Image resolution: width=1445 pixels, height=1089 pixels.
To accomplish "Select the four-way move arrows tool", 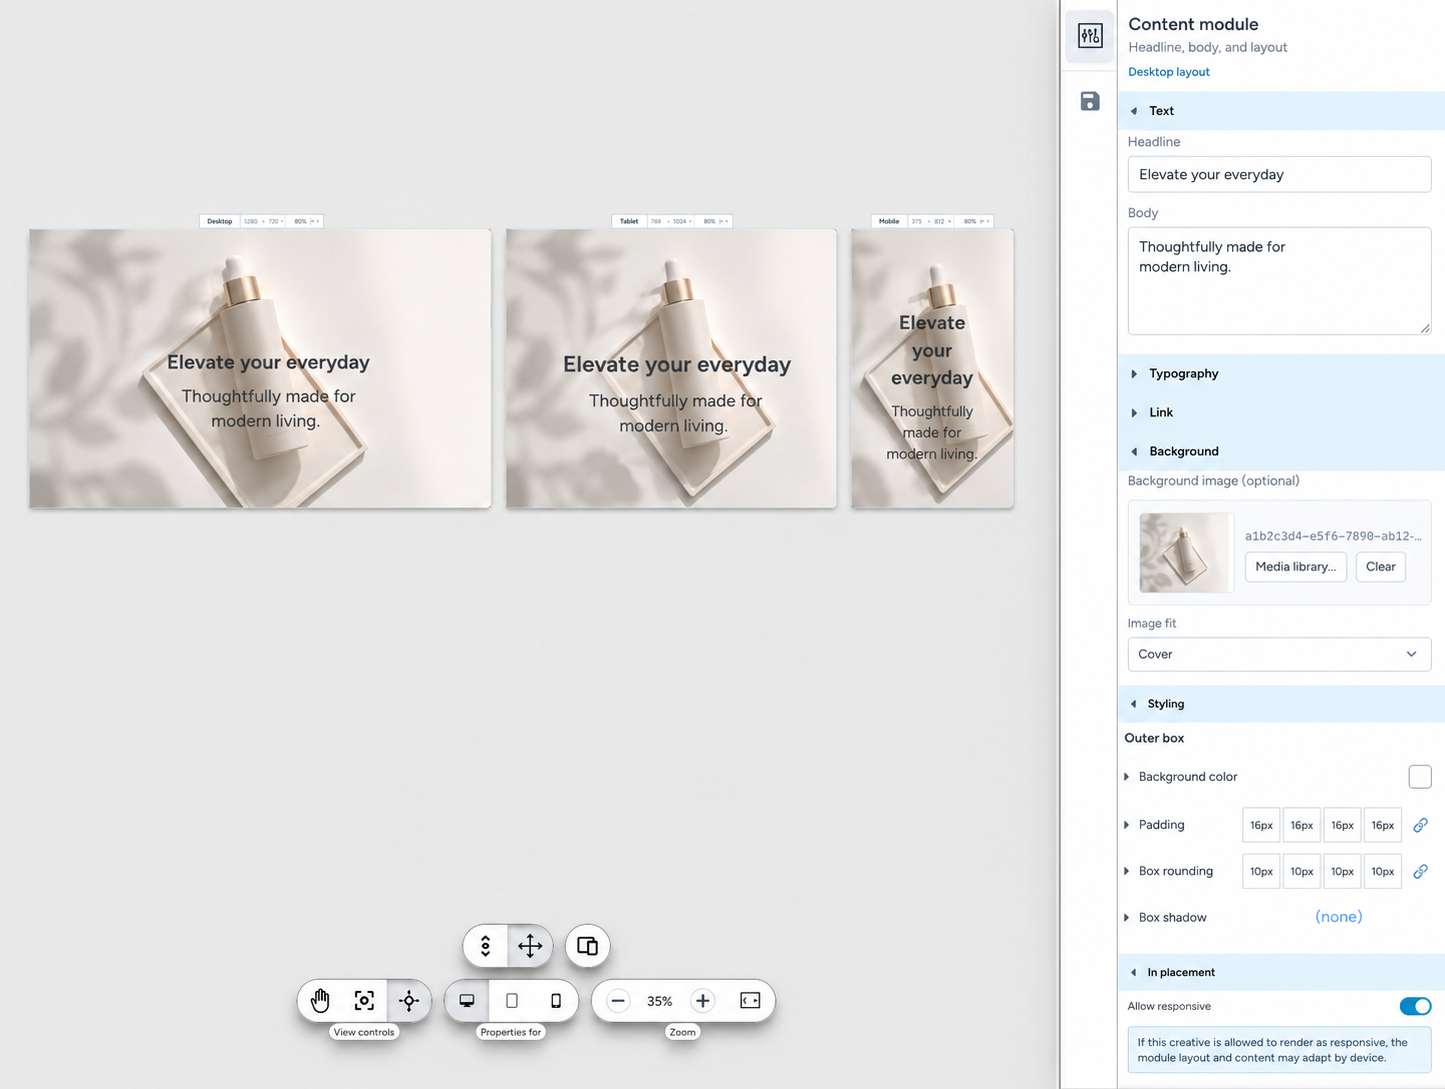I will [x=530, y=946].
